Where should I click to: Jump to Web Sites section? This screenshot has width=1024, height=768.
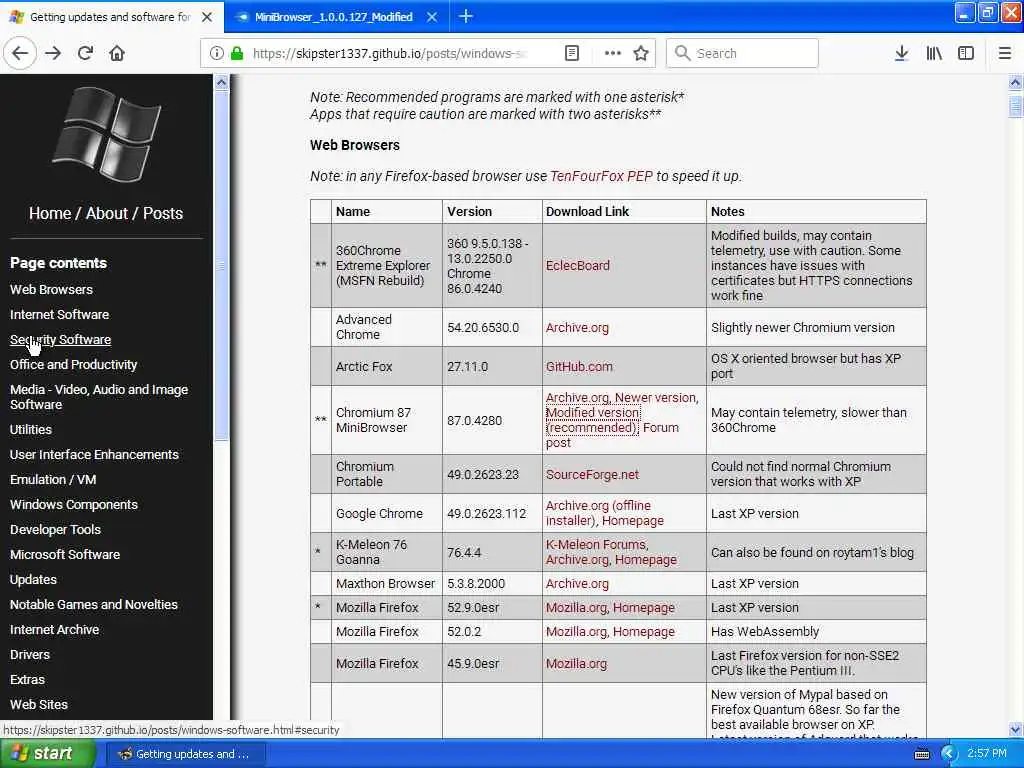pos(39,705)
